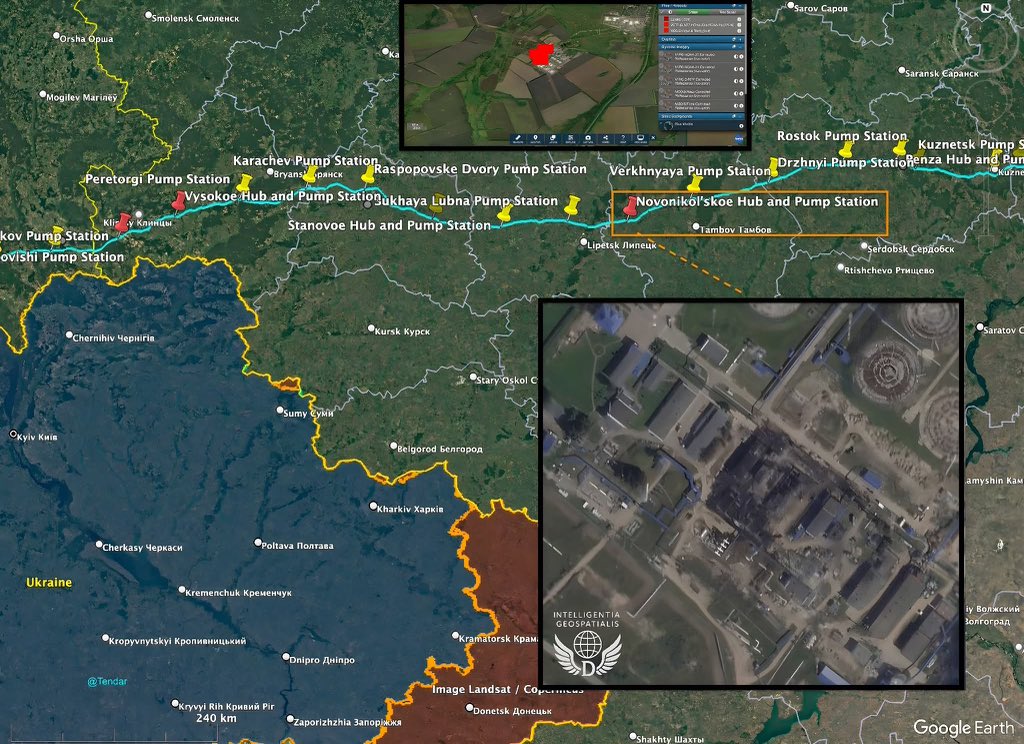Screen dimensions: 1024x744
Task: Select the pencil draw tool in the inset toolbar
Action: (518, 136)
